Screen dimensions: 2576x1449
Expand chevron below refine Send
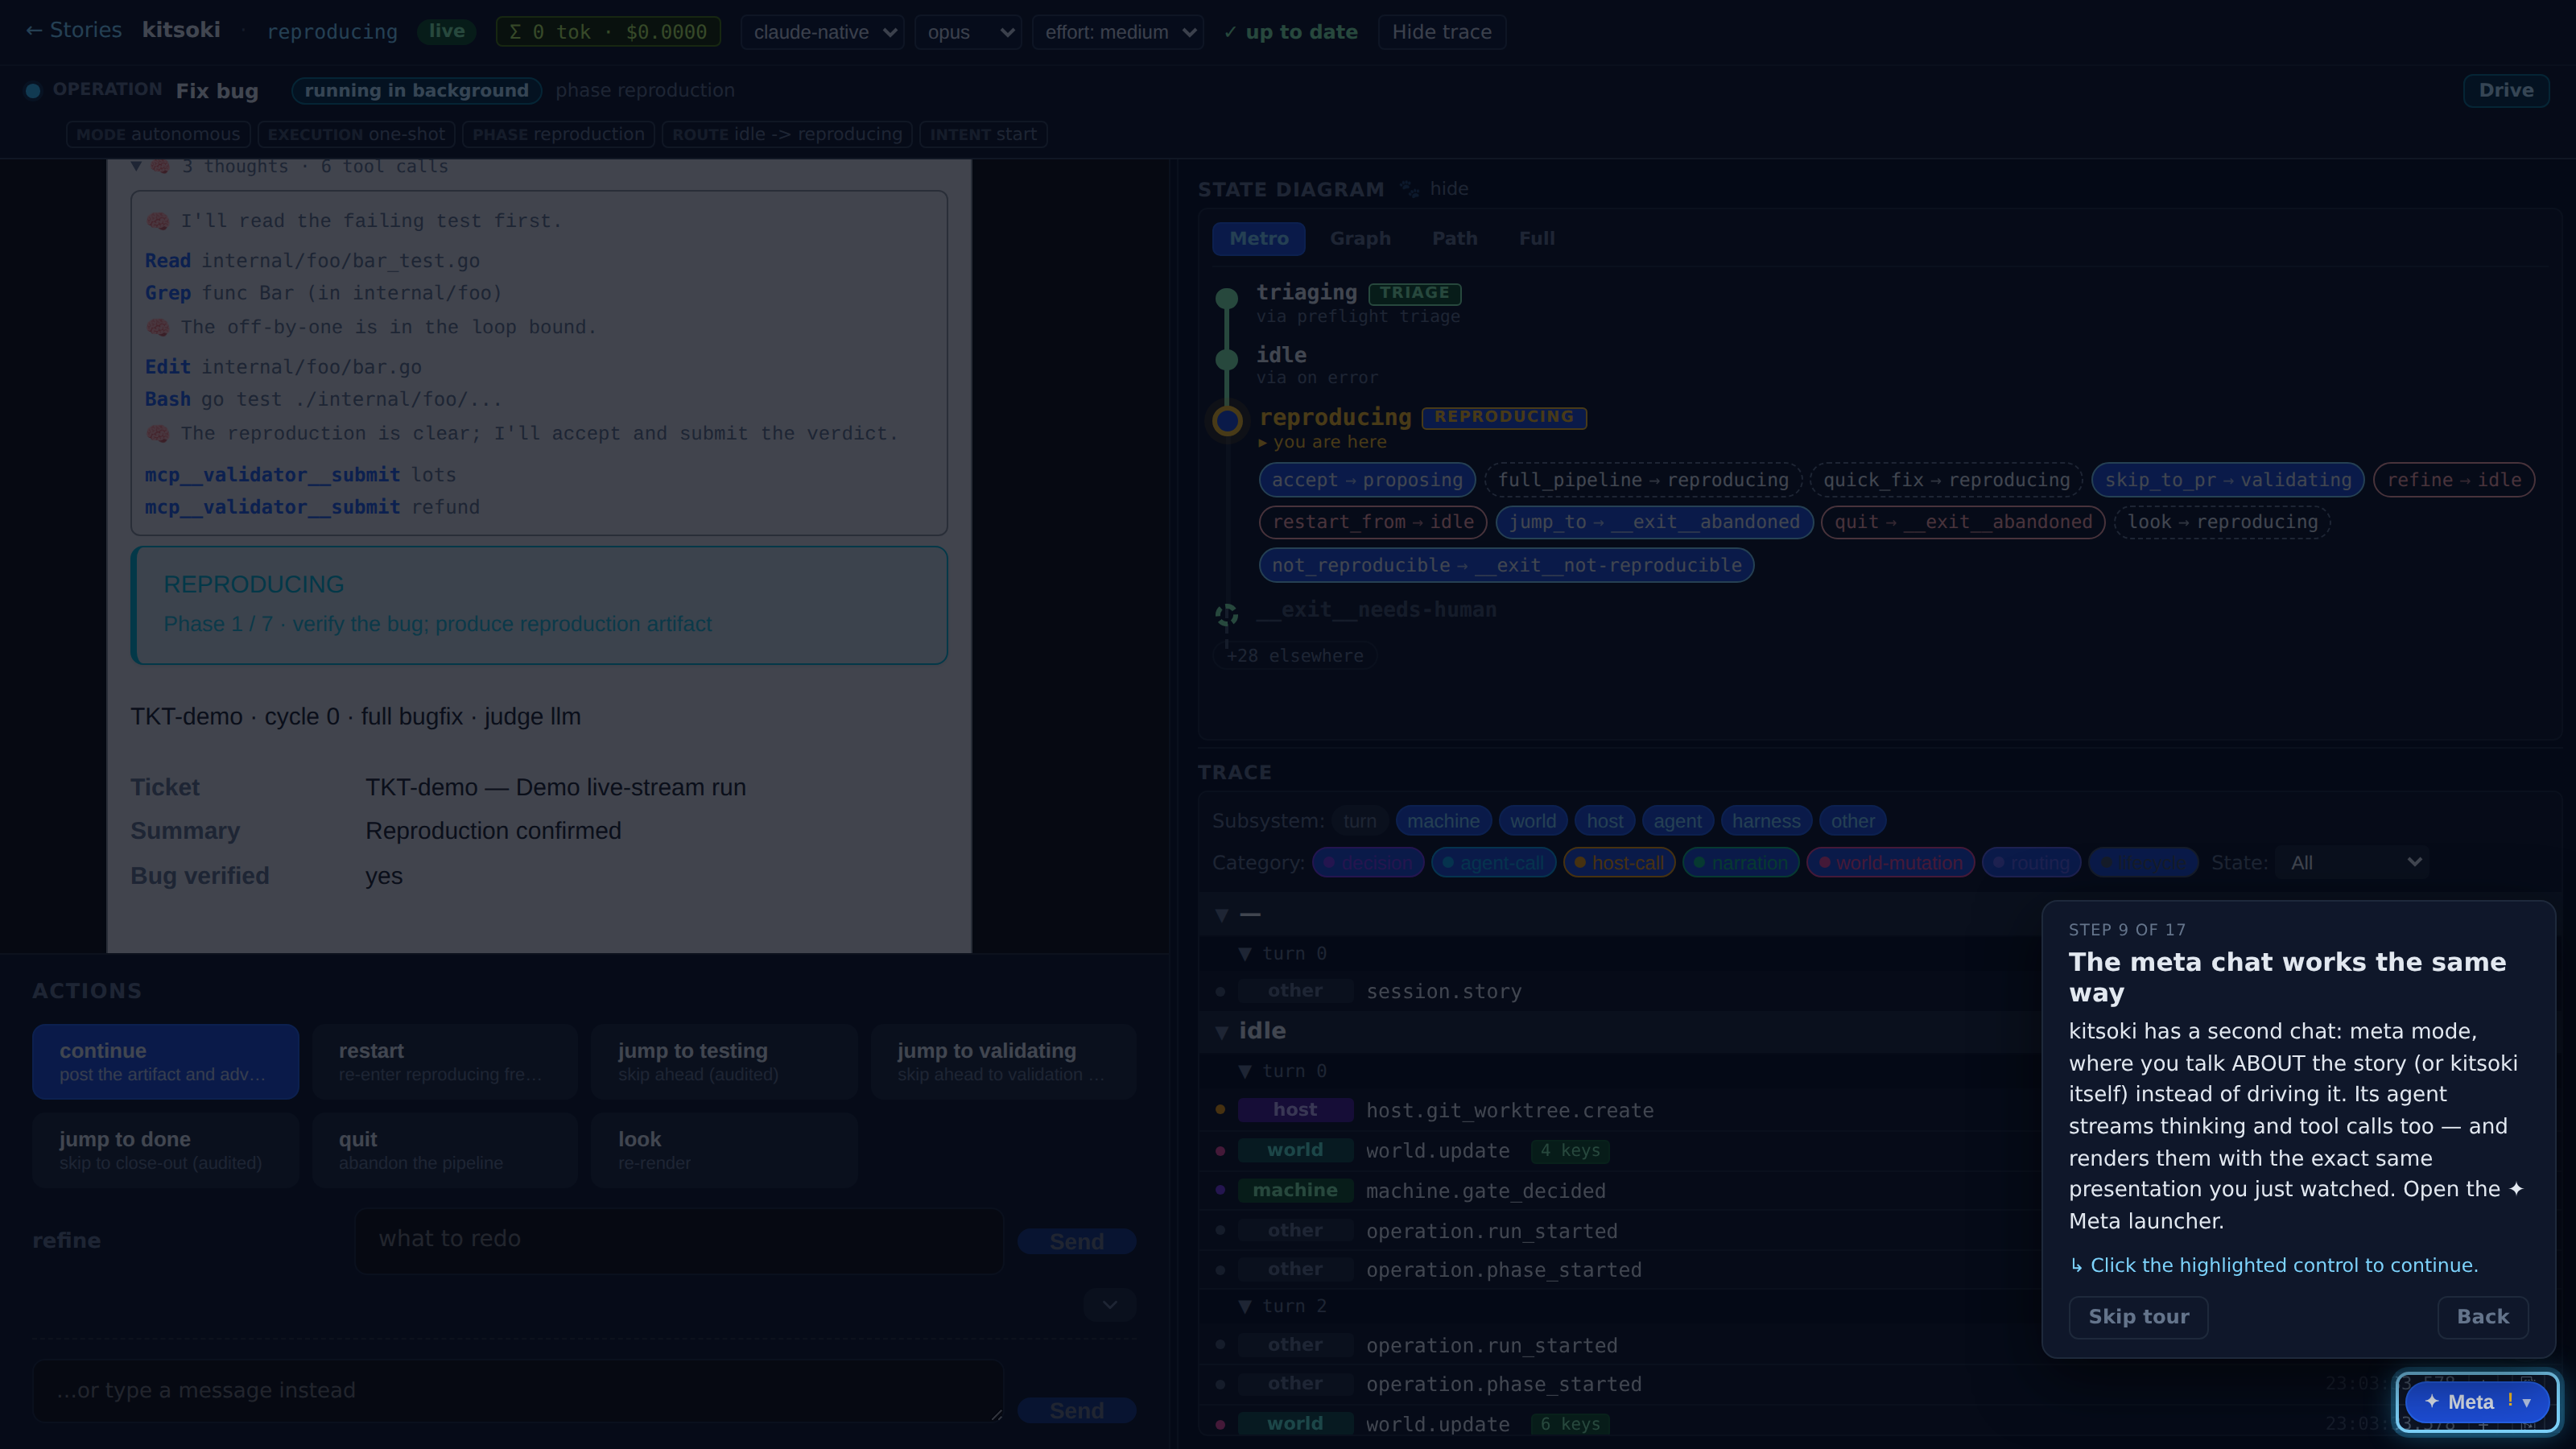[1109, 1305]
